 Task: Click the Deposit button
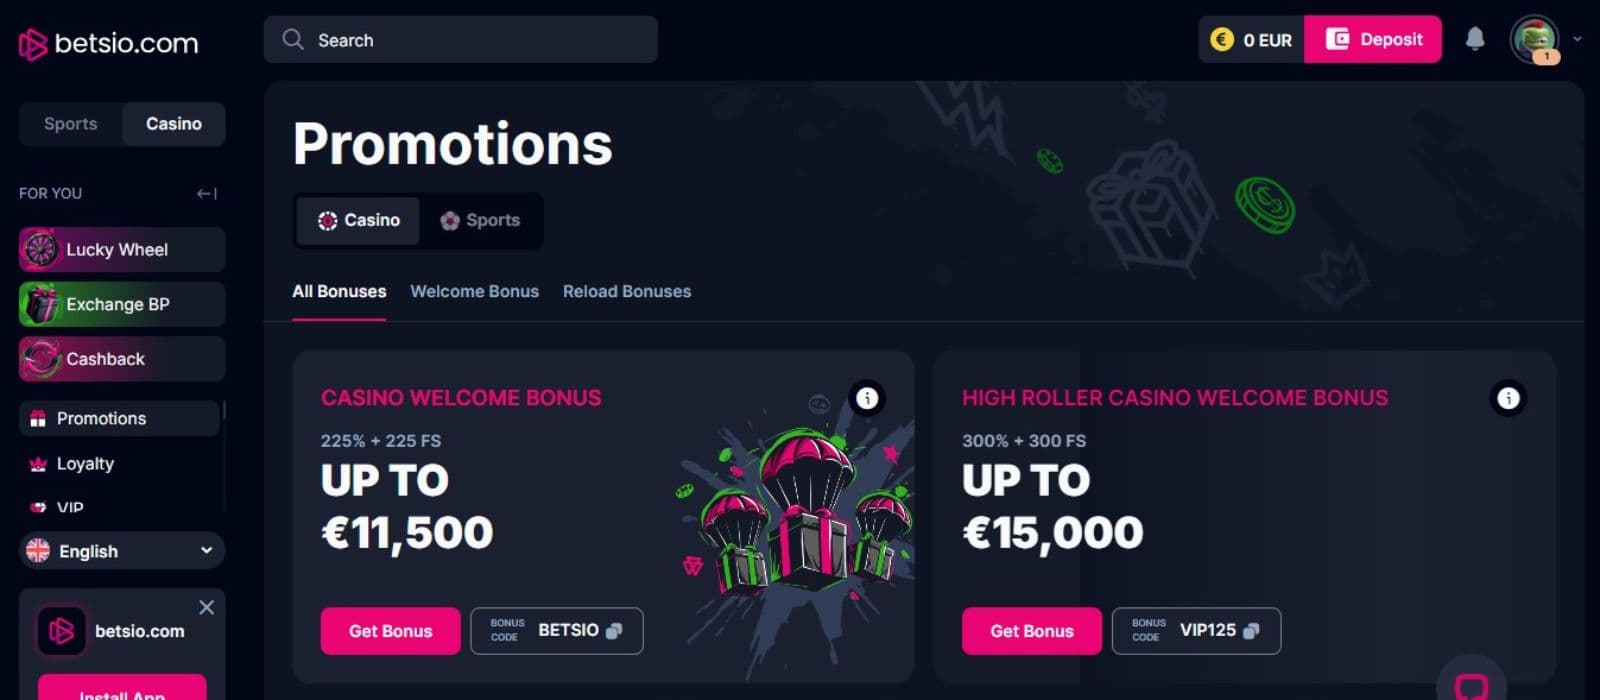click(1373, 40)
